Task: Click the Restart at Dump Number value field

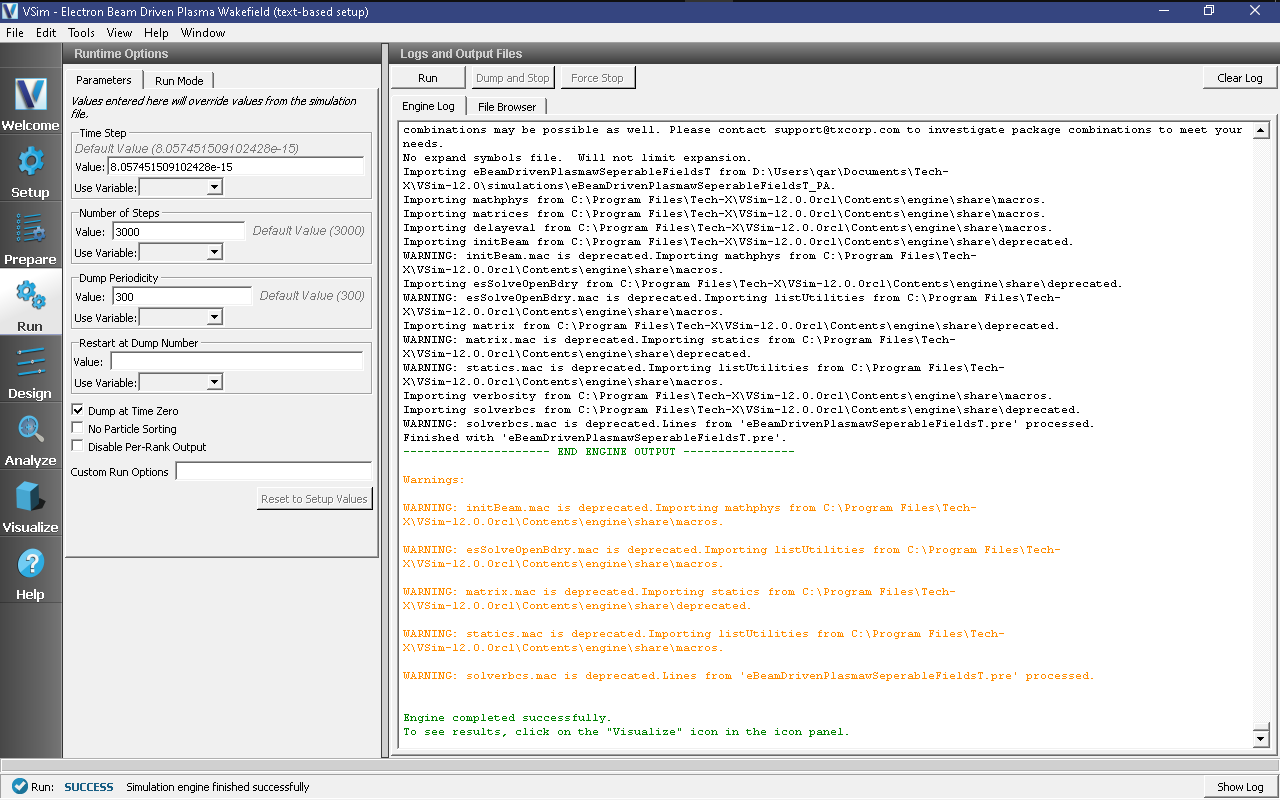Action: coord(237,362)
